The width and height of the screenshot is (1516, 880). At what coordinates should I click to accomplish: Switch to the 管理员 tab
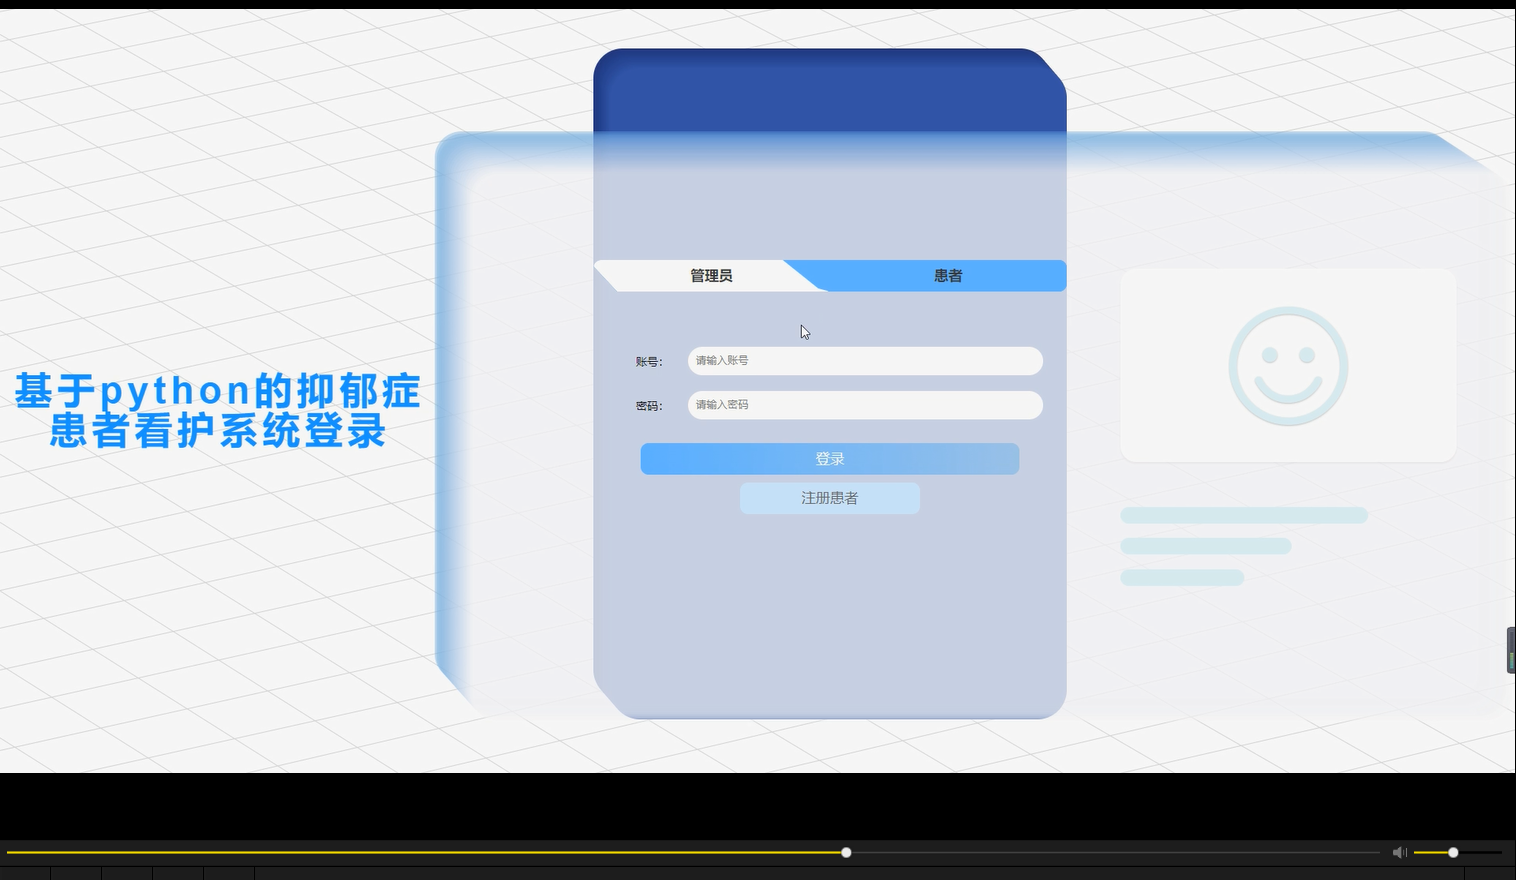710,276
